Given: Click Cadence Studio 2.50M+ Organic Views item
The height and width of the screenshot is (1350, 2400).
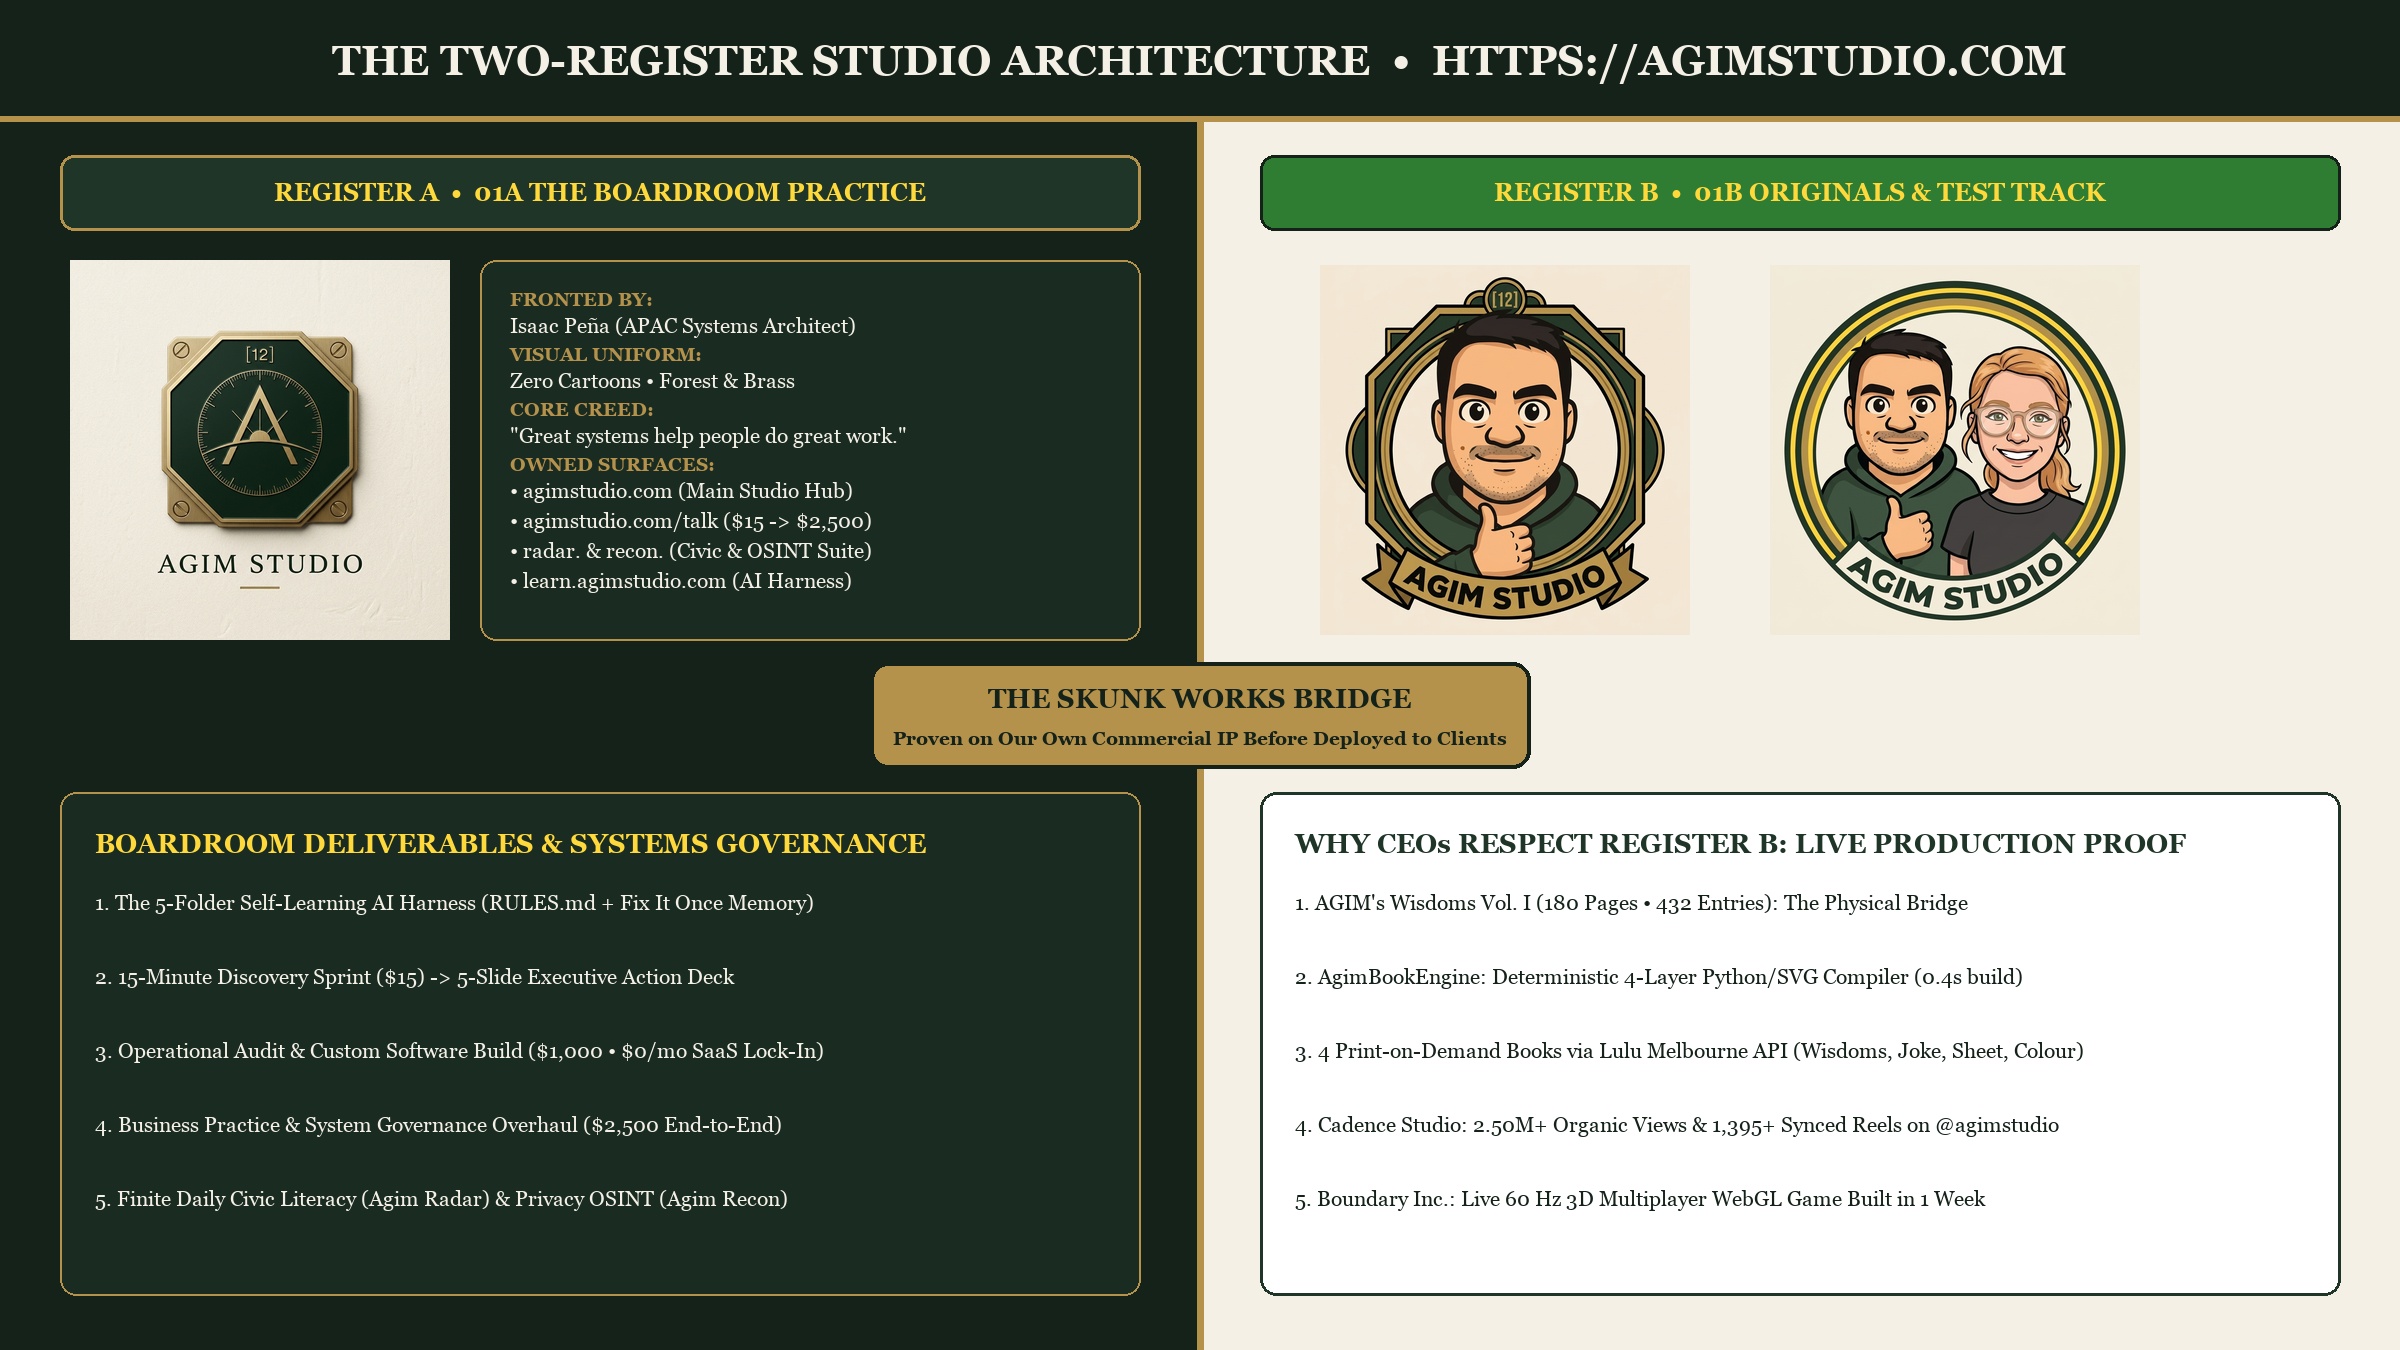Looking at the screenshot, I should [1677, 1125].
